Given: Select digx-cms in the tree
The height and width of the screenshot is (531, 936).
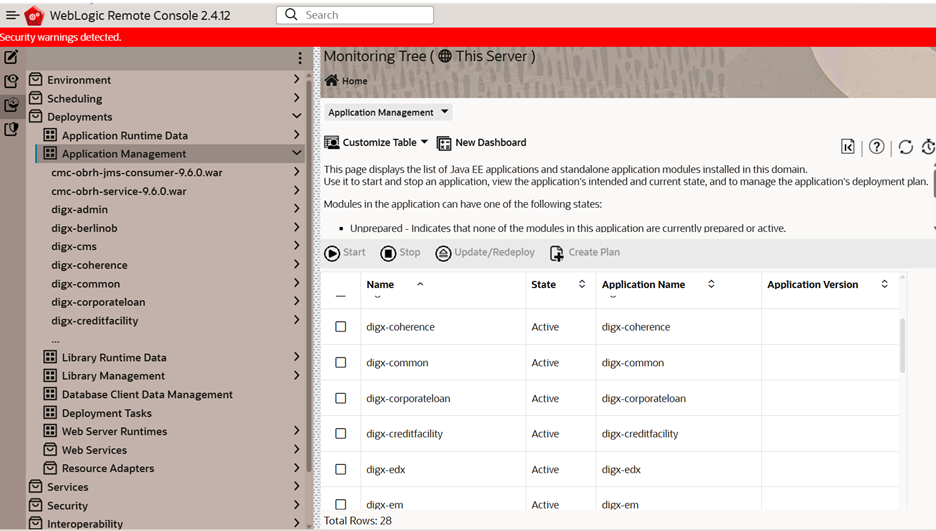Looking at the screenshot, I should [x=74, y=246].
